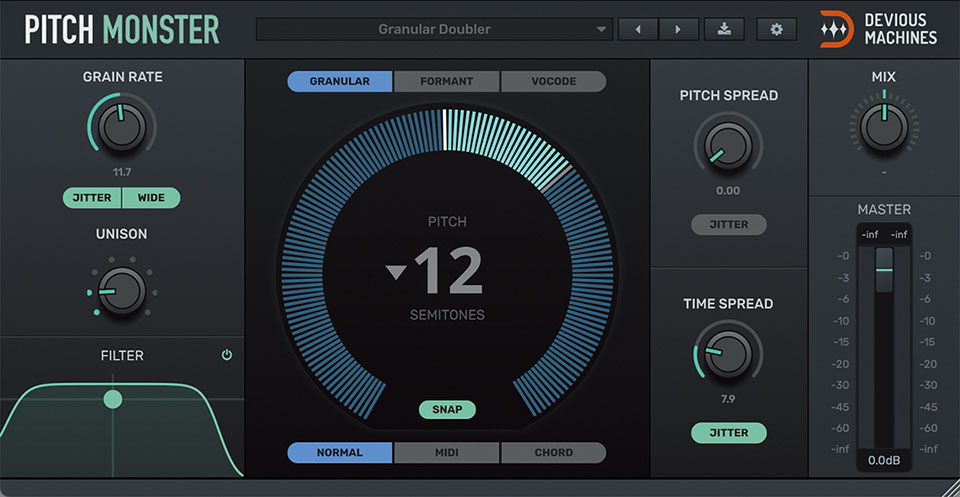
Task: Click the 12 semitones pitch value
Action: (x=449, y=271)
